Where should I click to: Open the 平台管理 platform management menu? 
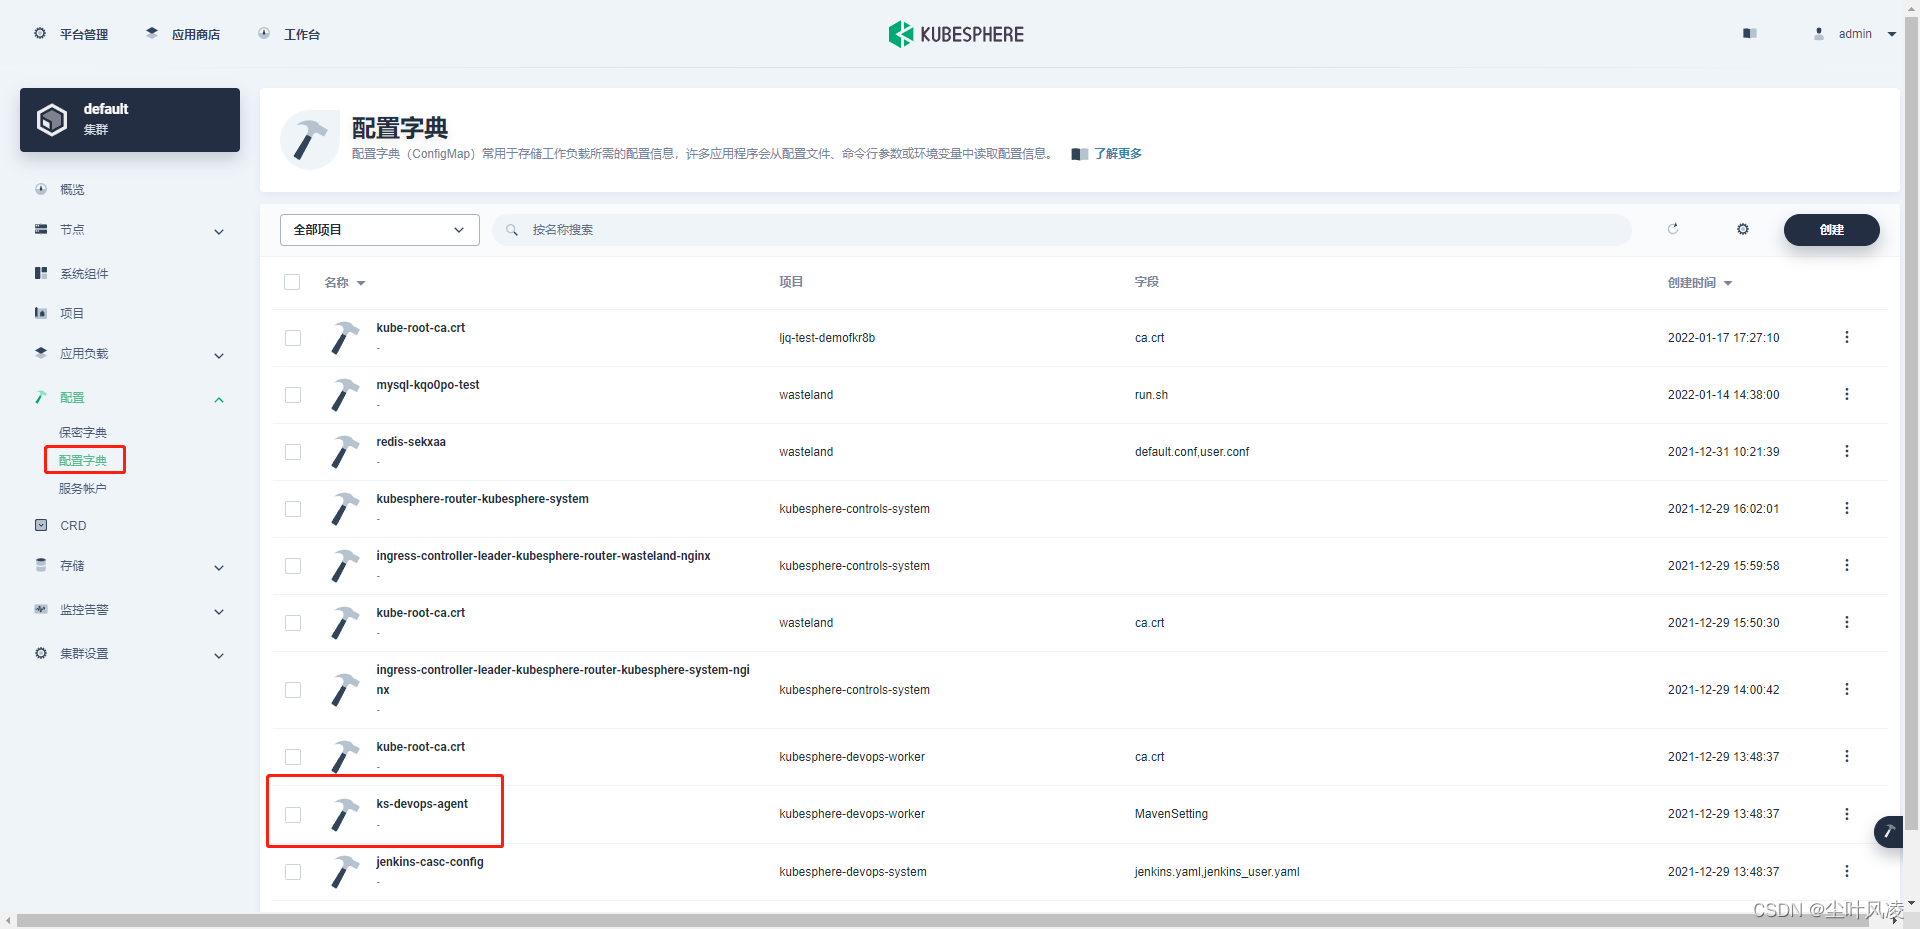(x=71, y=34)
